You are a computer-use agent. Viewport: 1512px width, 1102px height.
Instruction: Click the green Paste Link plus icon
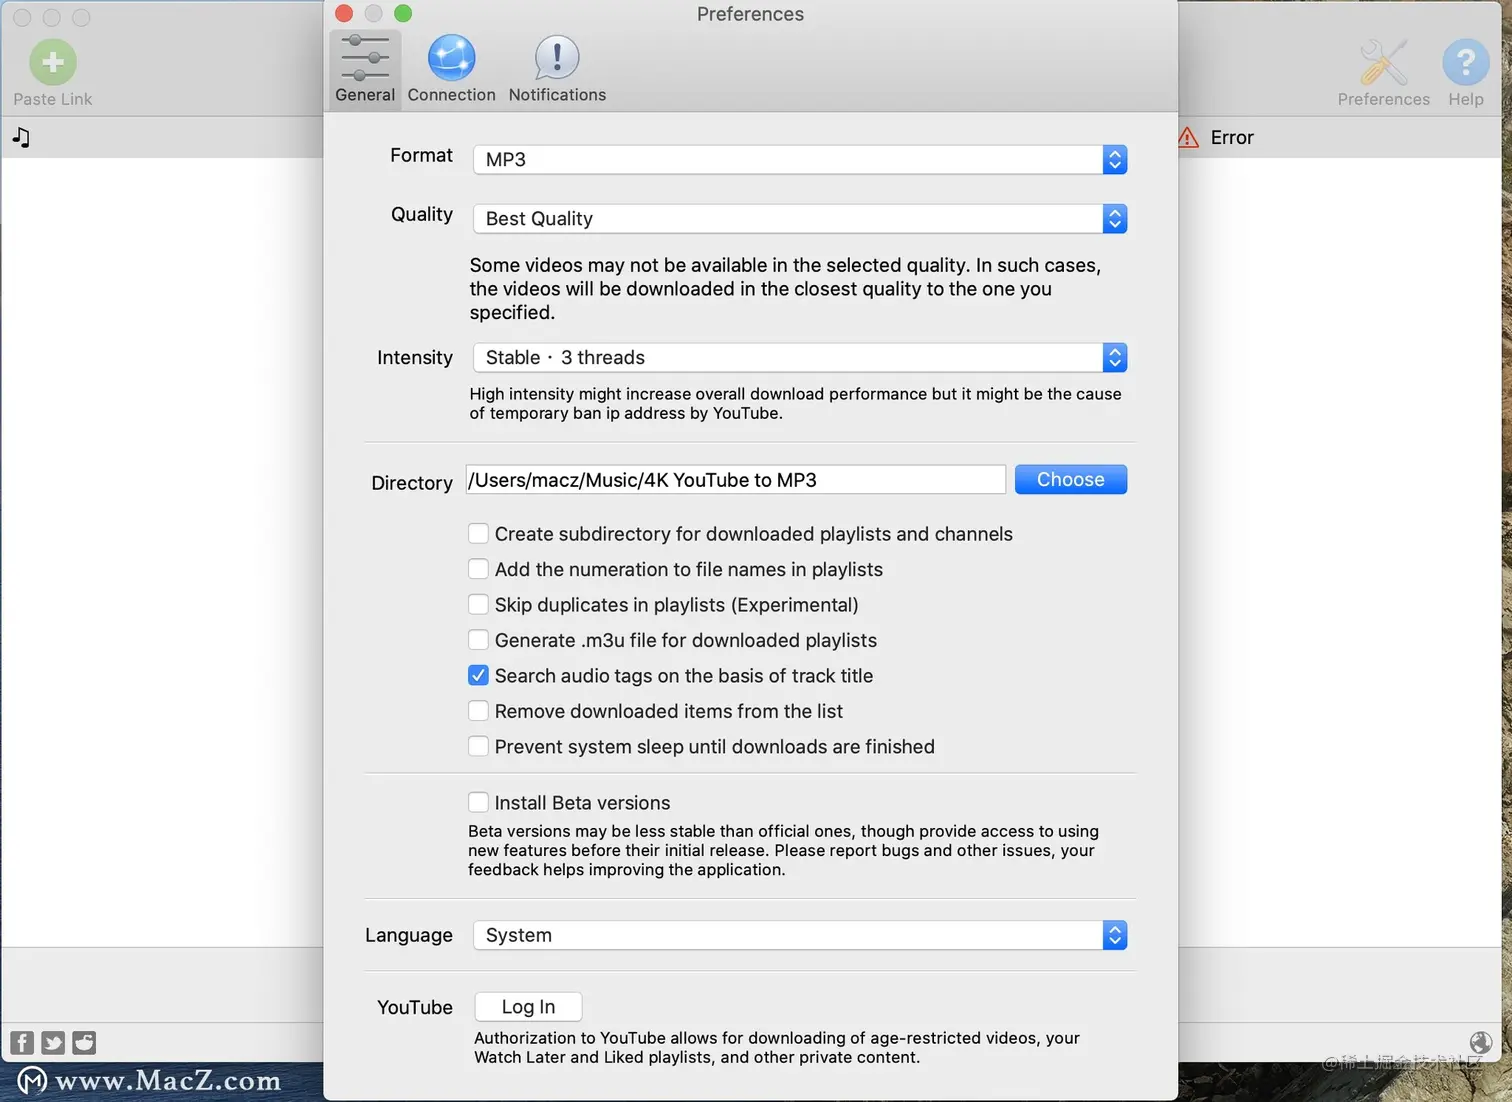(x=53, y=63)
